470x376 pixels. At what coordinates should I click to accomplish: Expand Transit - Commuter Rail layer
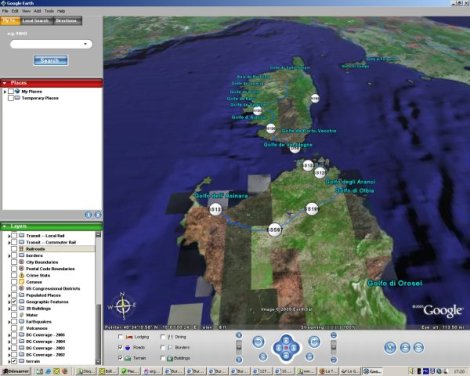tap(9, 242)
